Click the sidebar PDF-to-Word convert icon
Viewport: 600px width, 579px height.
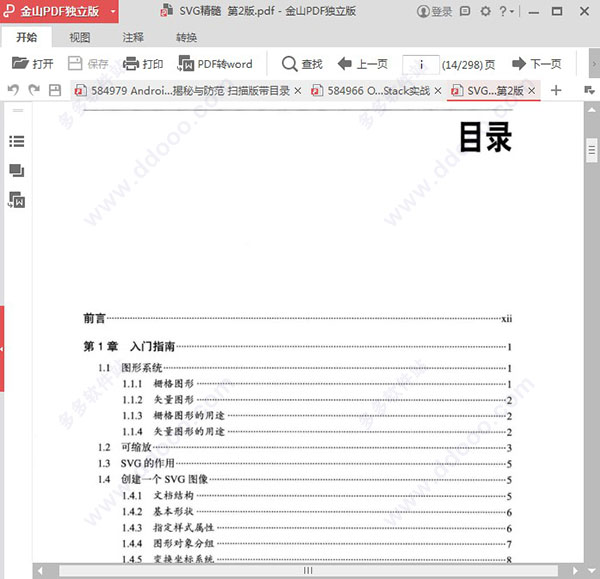(x=17, y=200)
